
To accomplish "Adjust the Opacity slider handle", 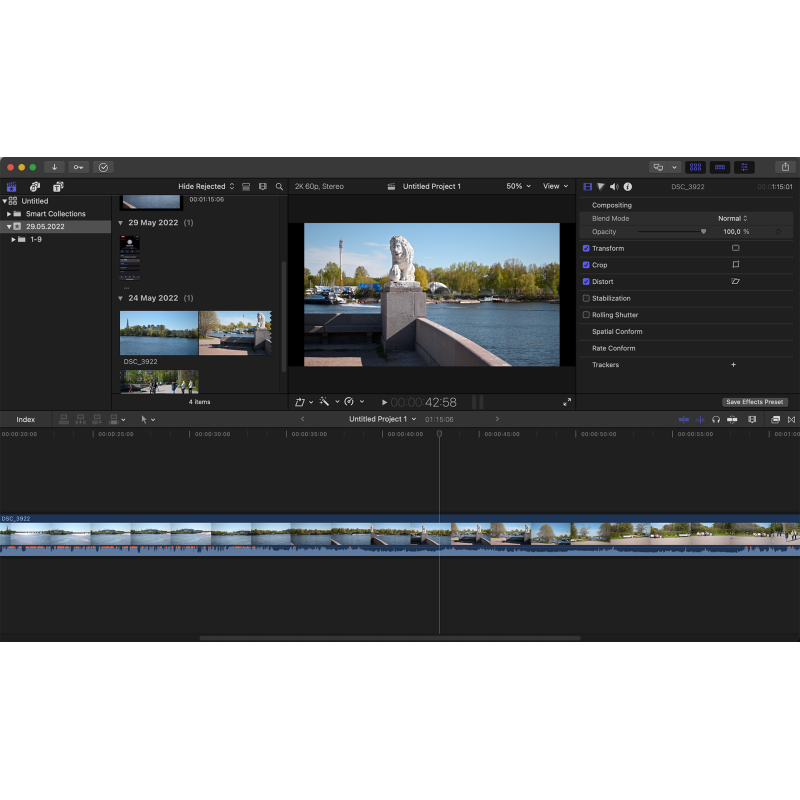I will 703,231.
